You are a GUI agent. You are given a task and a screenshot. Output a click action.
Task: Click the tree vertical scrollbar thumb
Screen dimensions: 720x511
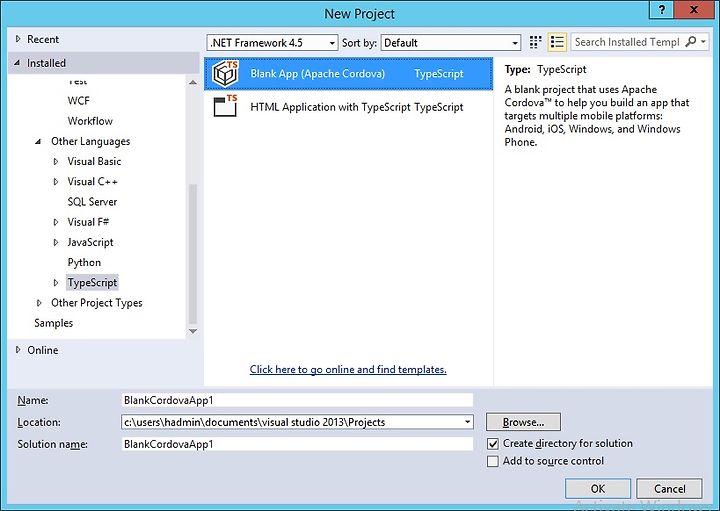pyautogui.click(x=193, y=254)
